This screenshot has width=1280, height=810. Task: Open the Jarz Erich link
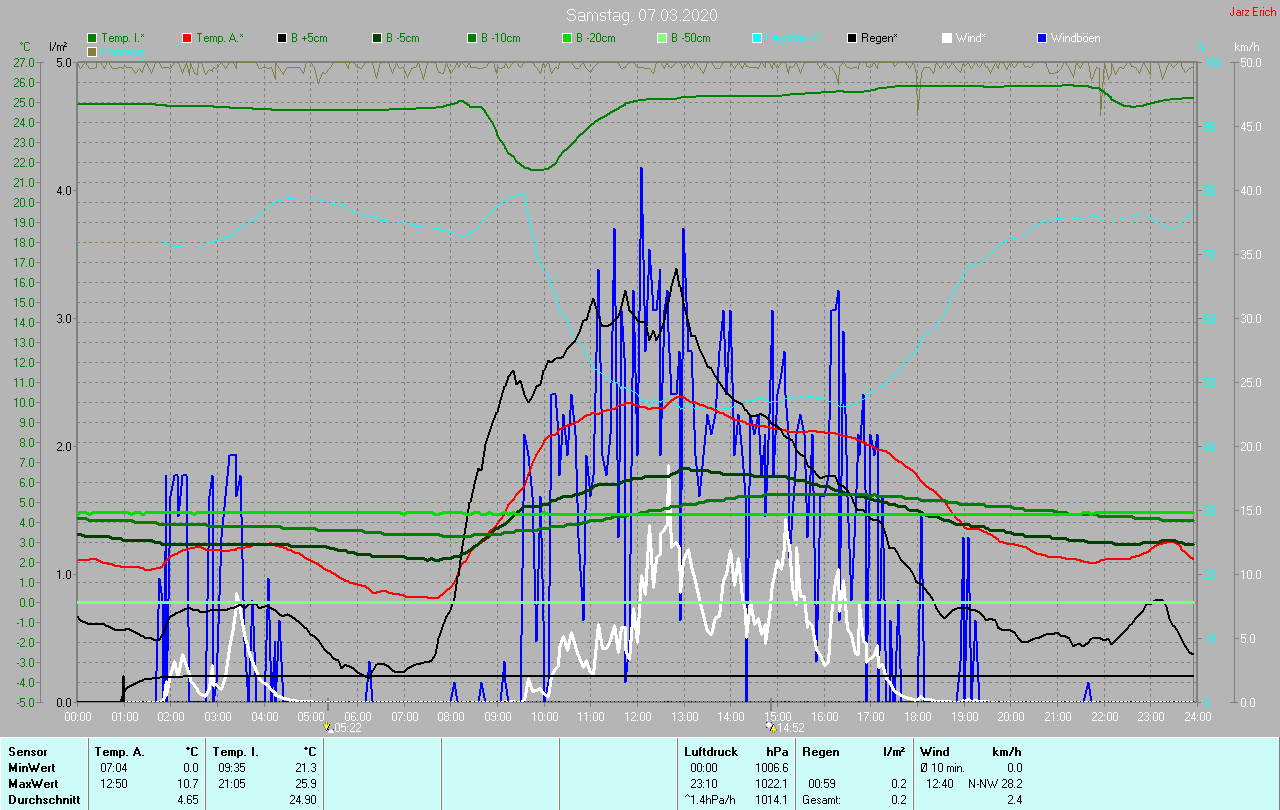pos(1252,12)
